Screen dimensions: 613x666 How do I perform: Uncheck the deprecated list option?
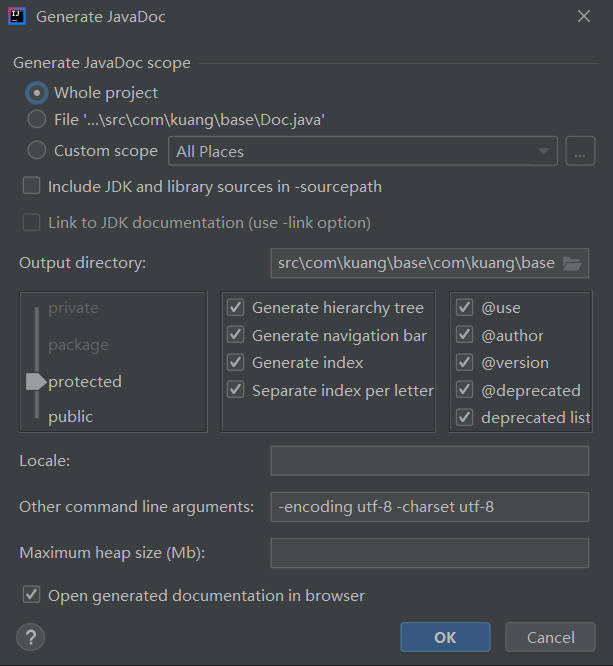[x=464, y=418]
